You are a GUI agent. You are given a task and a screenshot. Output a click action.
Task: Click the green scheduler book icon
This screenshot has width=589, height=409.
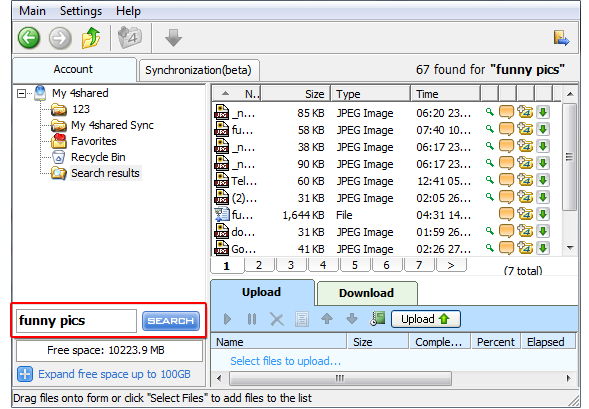(x=378, y=318)
